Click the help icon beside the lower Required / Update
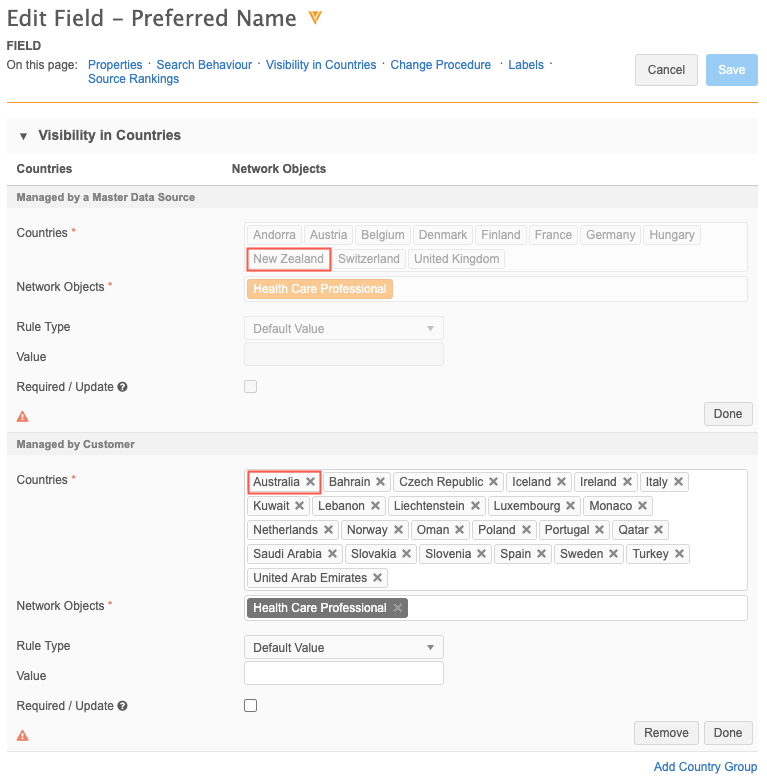Viewport: 767px width, 782px height. (x=122, y=706)
